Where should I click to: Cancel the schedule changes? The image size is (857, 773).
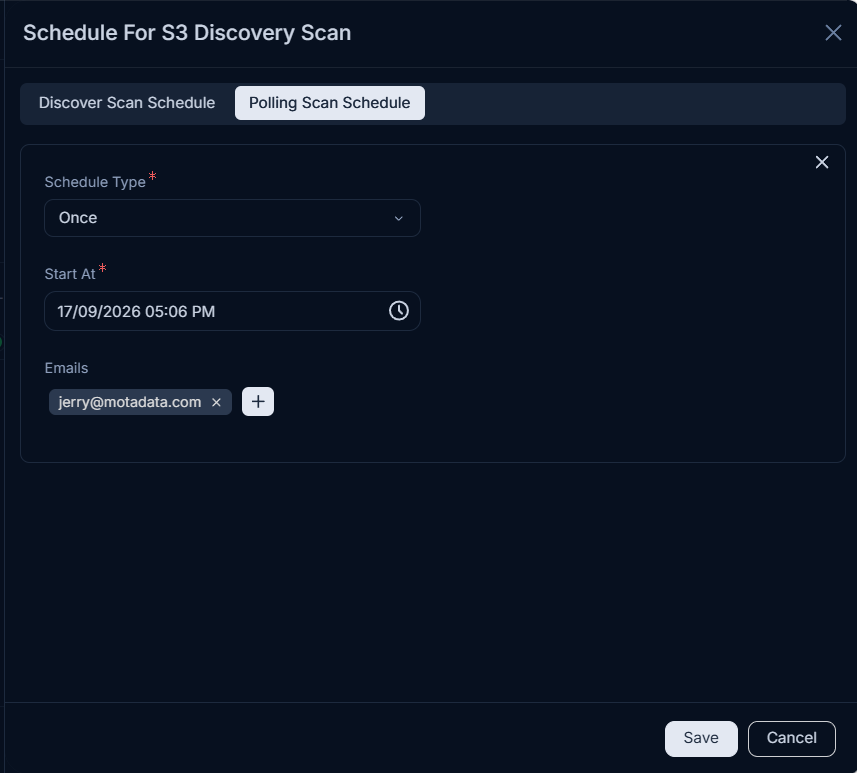click(791, 739)
